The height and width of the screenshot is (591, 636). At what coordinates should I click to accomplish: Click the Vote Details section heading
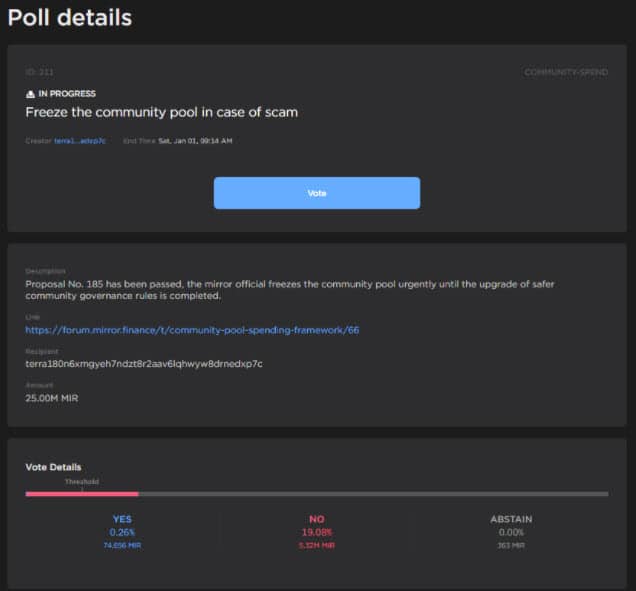[53, 467]
